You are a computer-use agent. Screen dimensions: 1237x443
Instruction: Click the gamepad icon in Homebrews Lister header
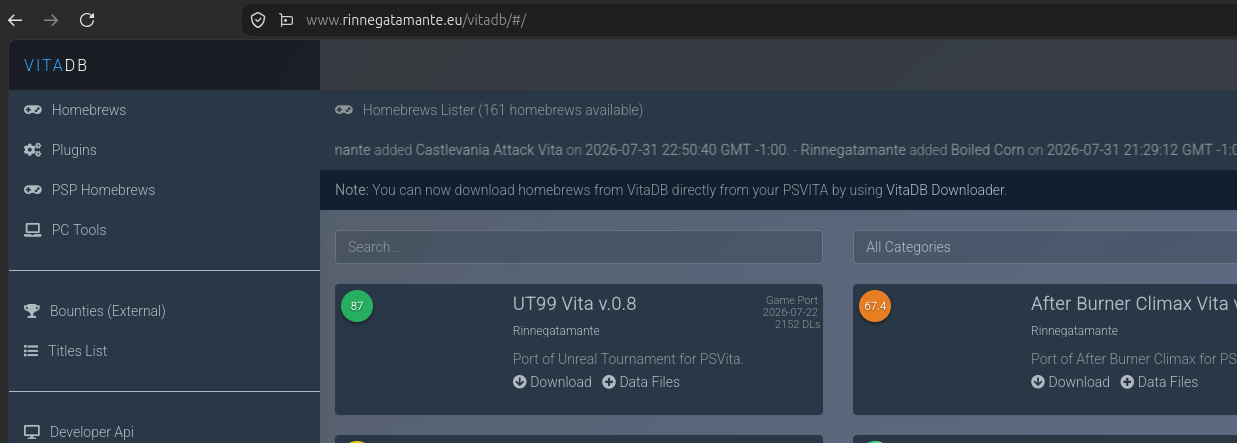pos(344,110)
